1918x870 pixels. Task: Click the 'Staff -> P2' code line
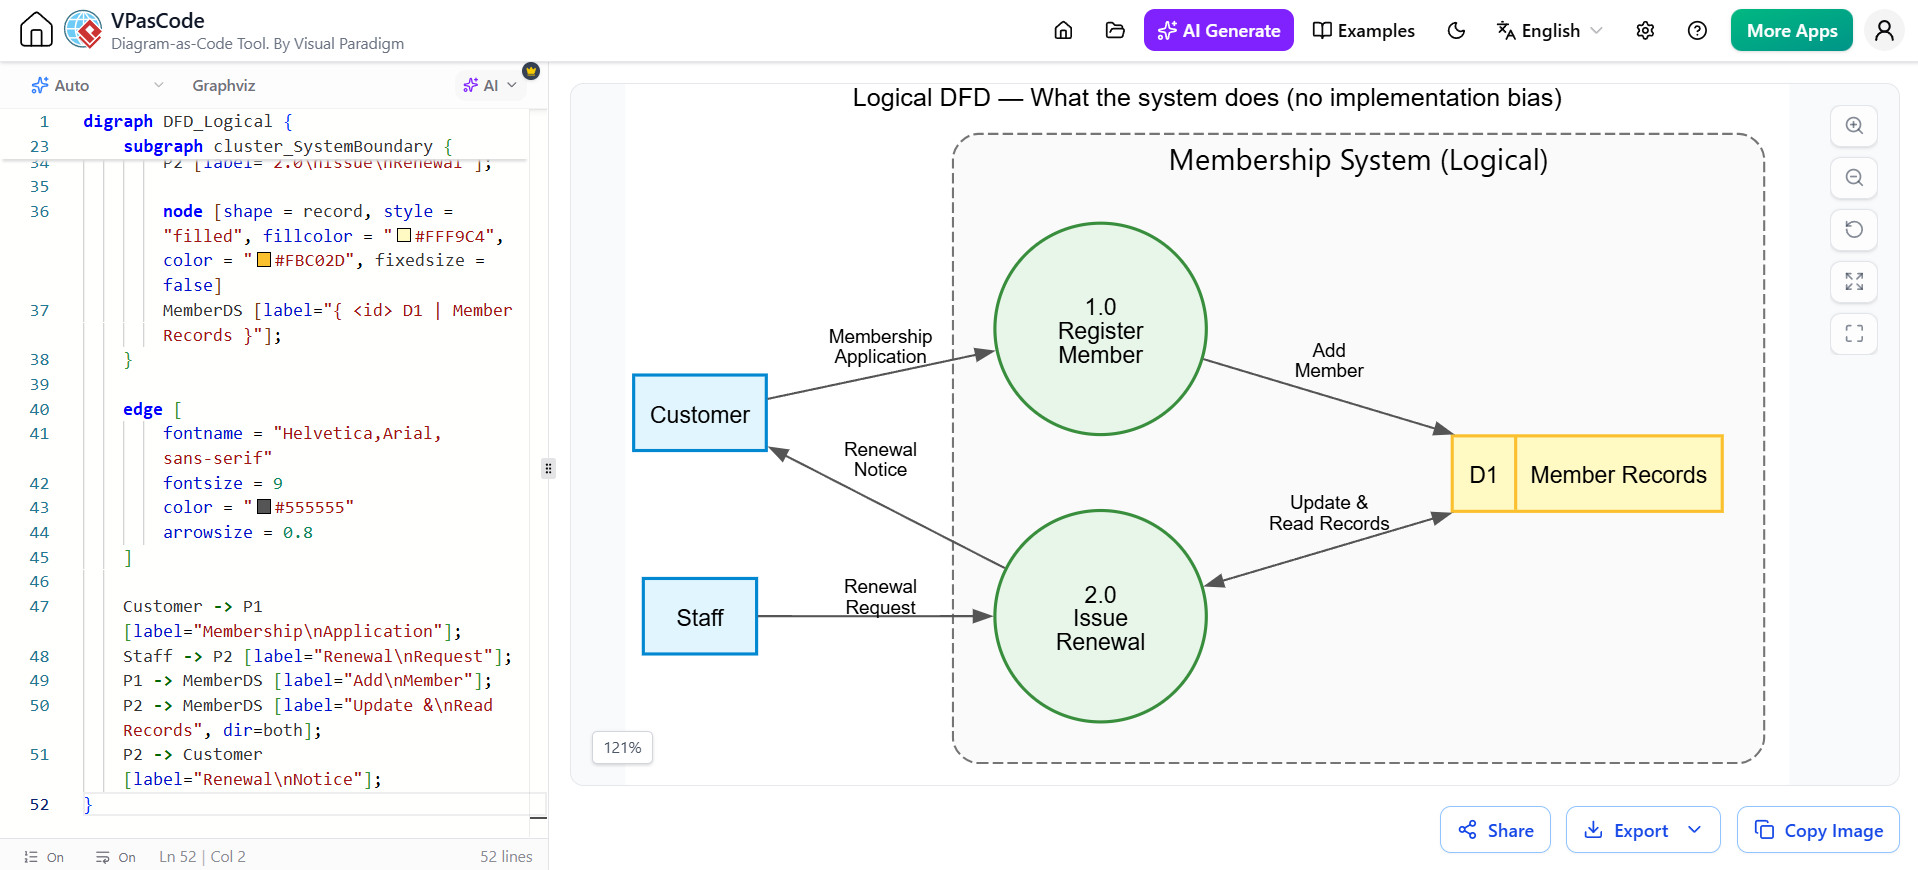point(317,656)
